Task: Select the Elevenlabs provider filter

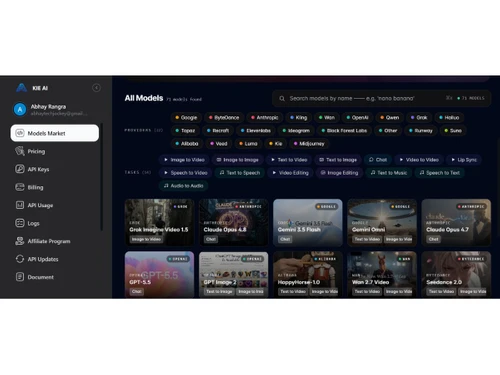Action: point(256,130)
